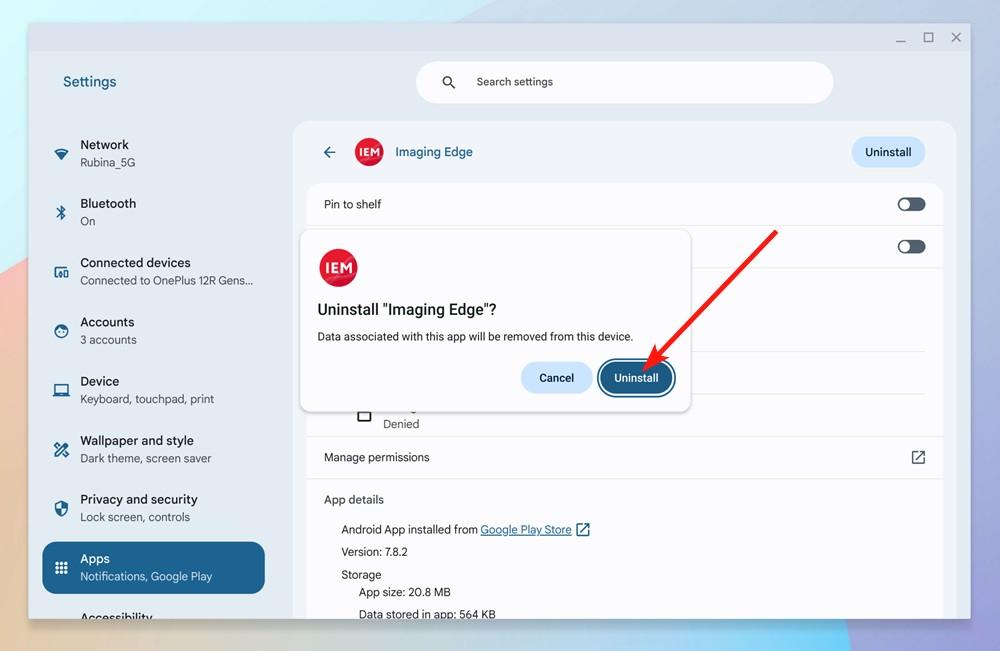The width and height of the screenshot is (1000, 651).
Task: Click the Wi-Fi Network icon in sidebar
Action: point(61,154)
